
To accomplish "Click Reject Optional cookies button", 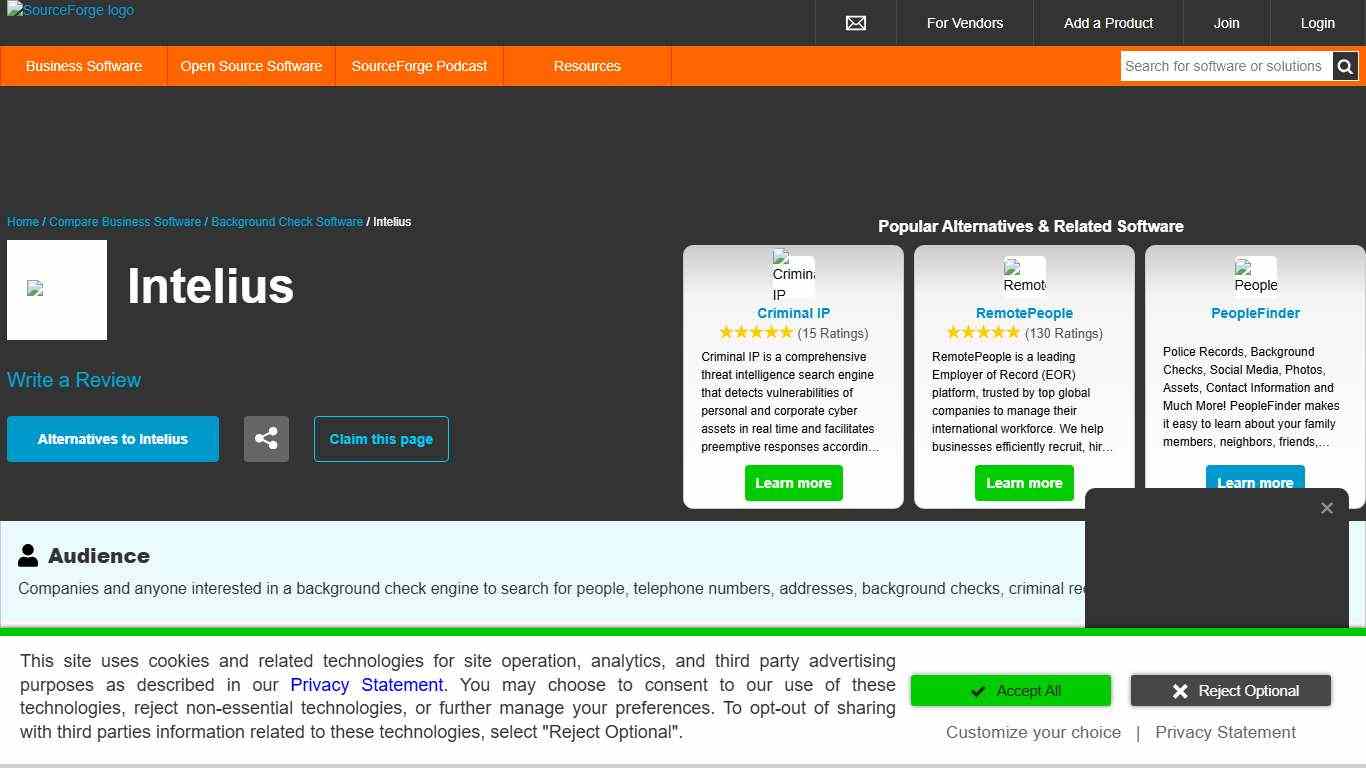I will click(x=1230, y=691).
